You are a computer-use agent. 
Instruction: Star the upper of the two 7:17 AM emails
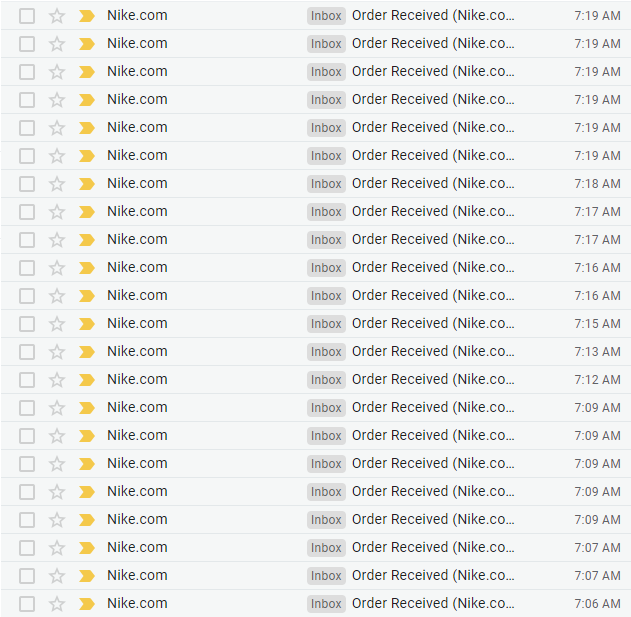click(57, 212)
